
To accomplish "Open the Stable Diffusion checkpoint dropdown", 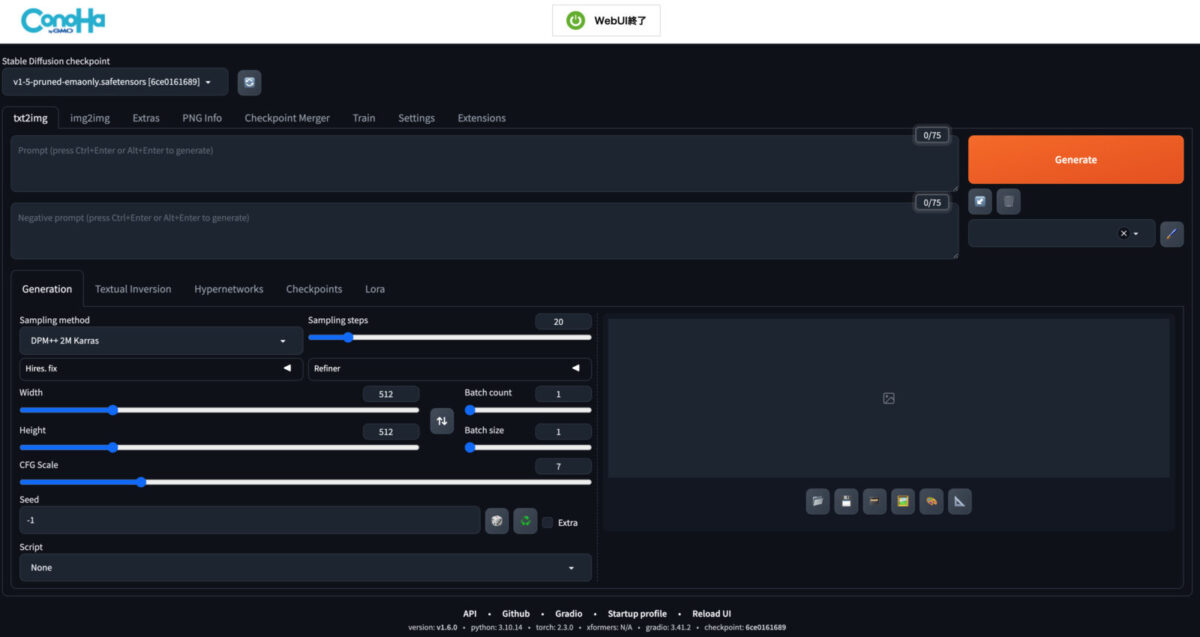I will click(x=114, y=82).
